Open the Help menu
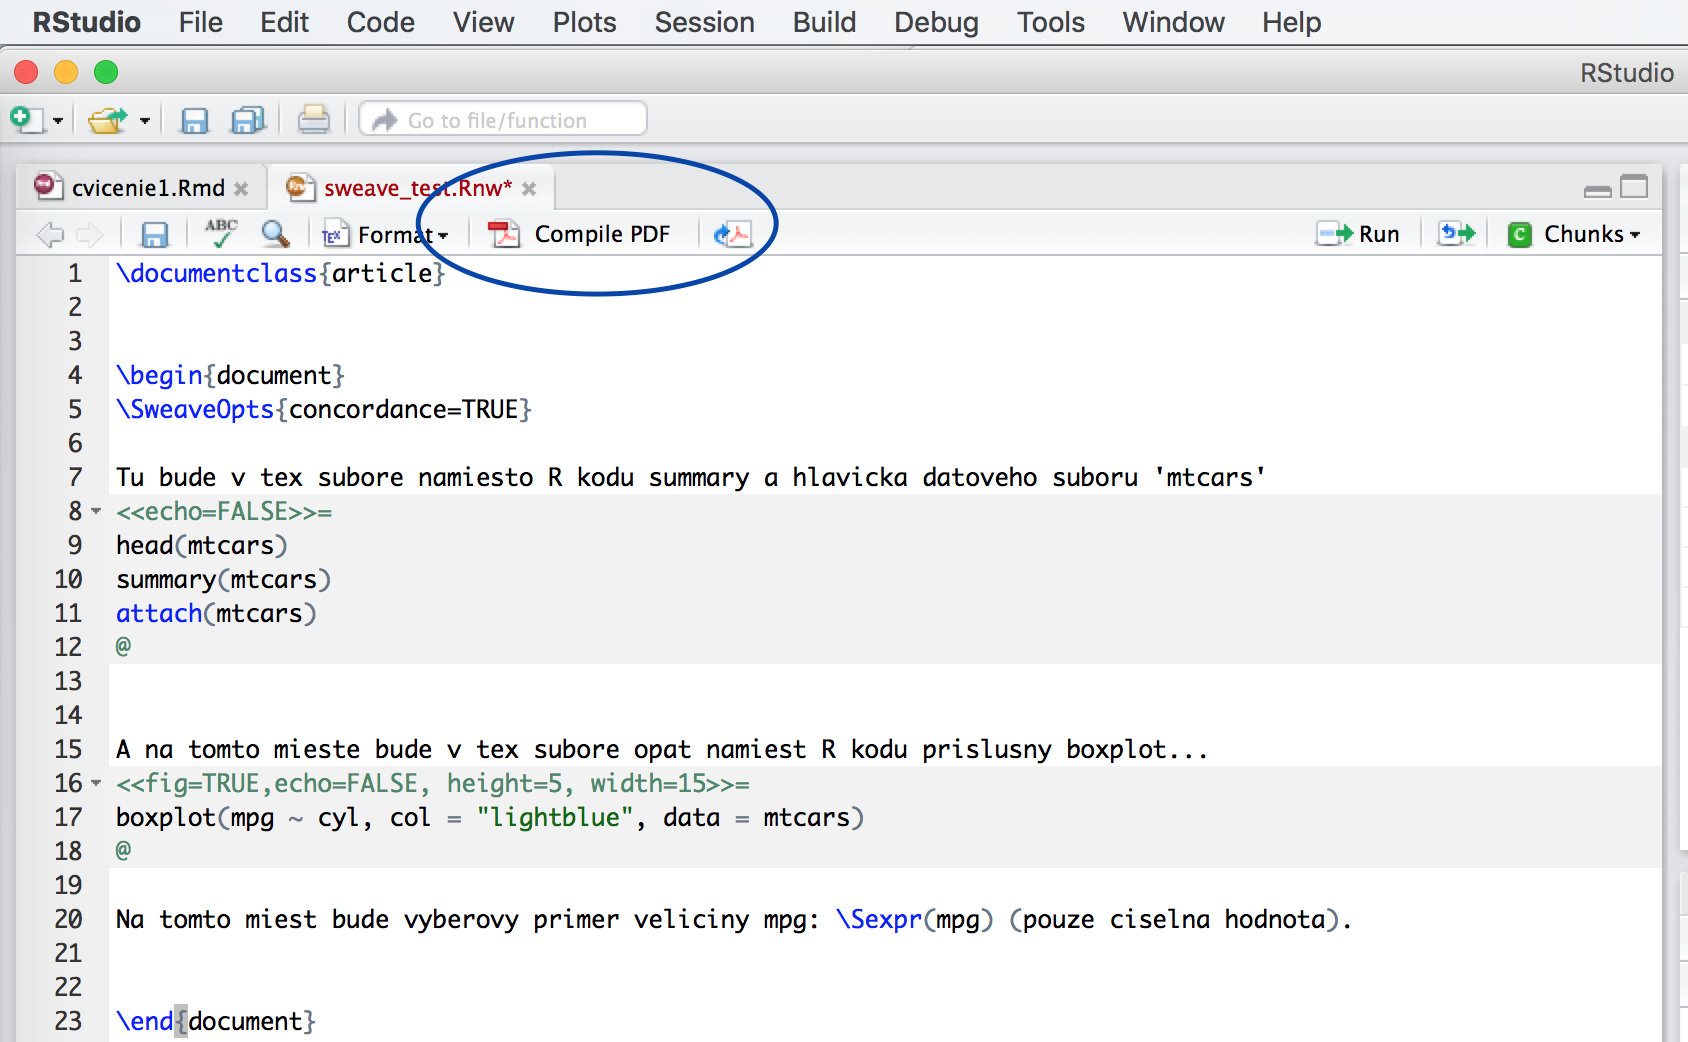This screenshot has height=1042, width=1688. [1292, 22]
